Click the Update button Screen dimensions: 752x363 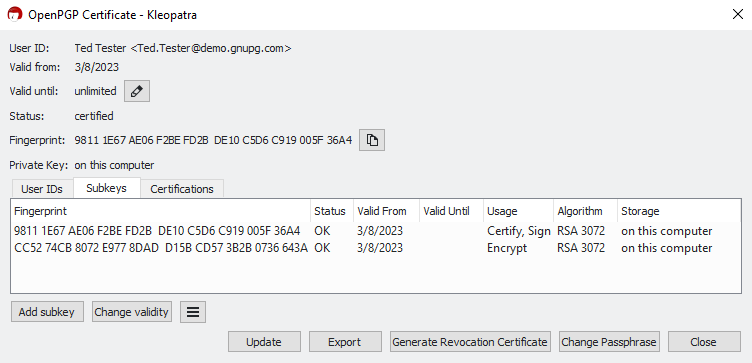264,342
